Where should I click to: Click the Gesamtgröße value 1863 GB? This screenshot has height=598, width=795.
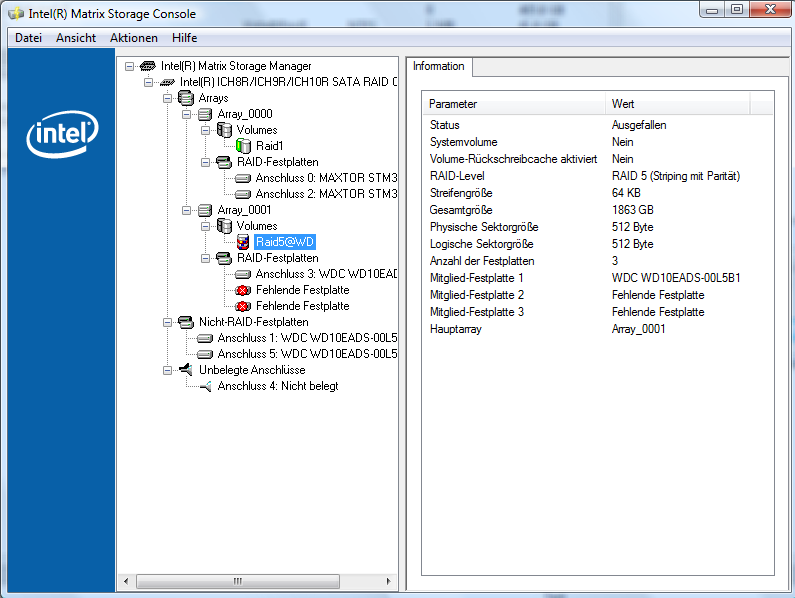point(633,210)
